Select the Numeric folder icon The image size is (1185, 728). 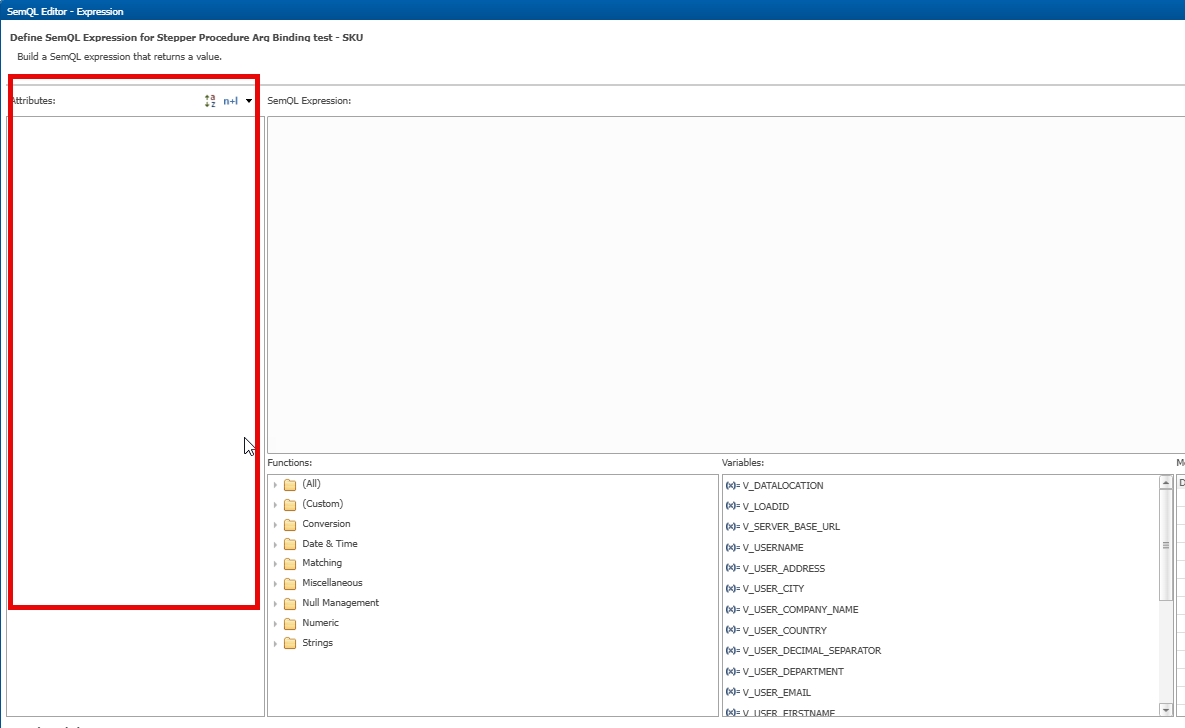(x=290, y=624)
